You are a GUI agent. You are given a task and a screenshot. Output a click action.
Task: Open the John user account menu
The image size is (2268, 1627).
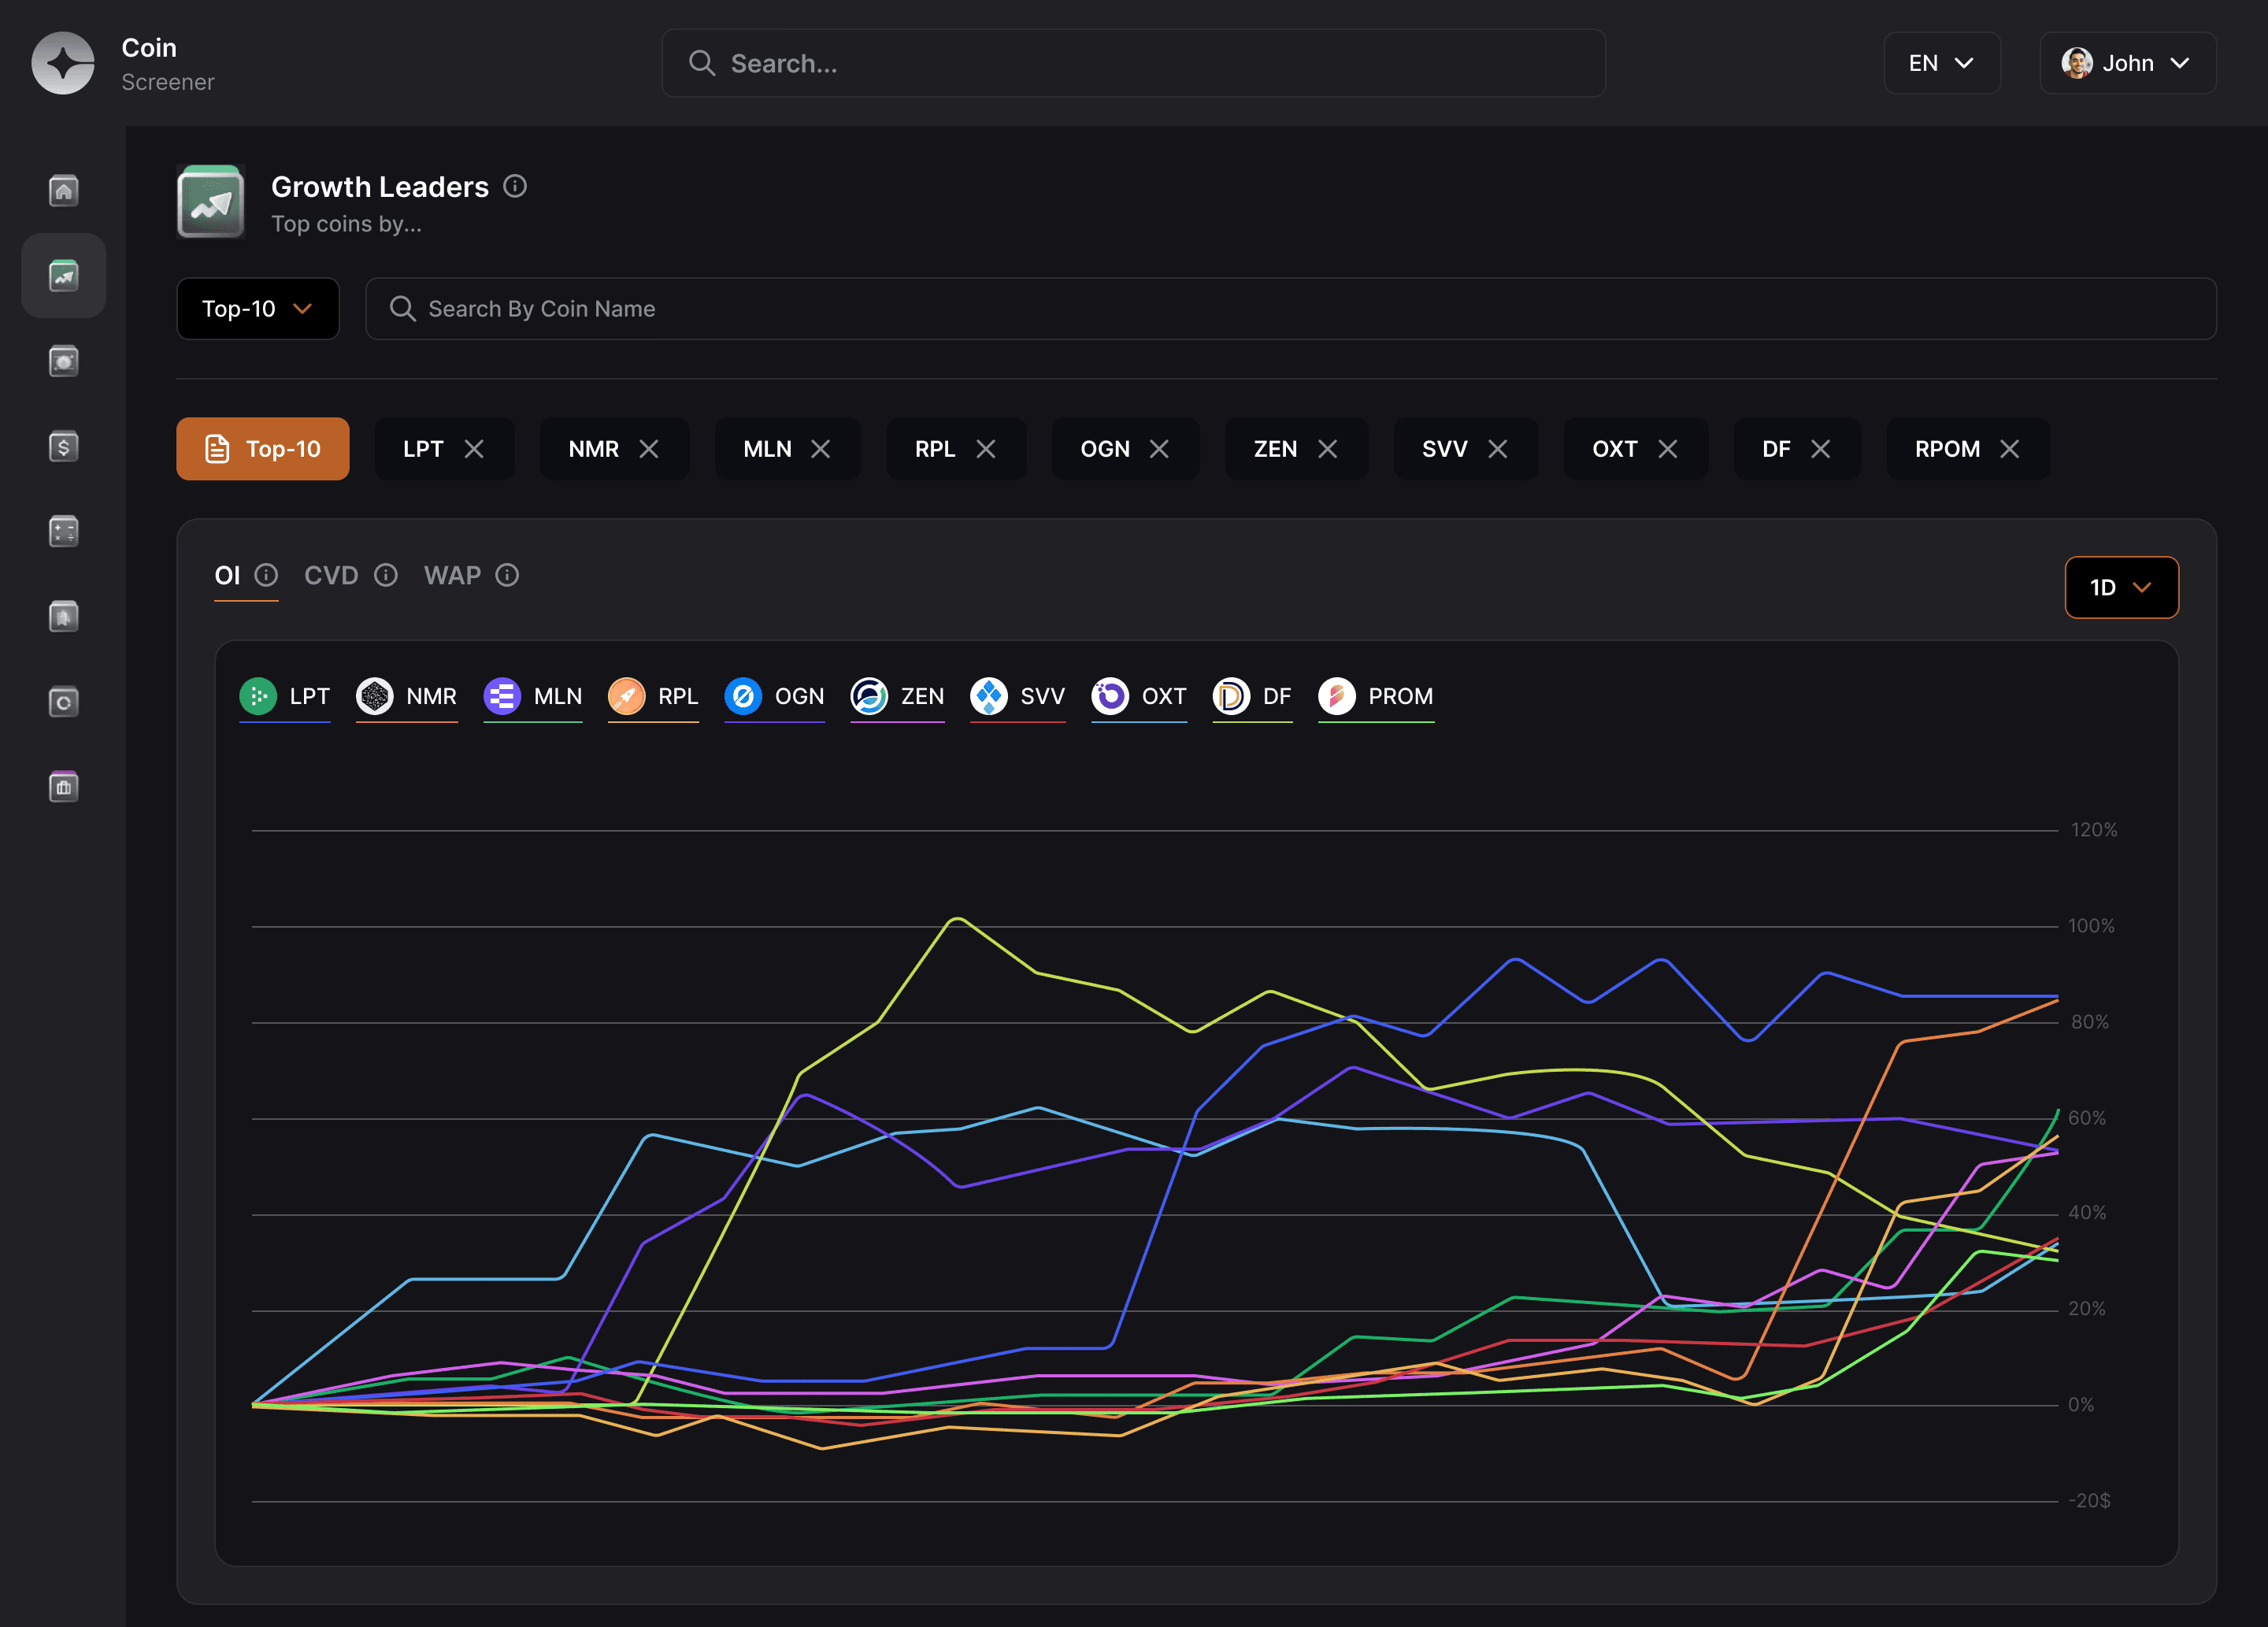2127,63
